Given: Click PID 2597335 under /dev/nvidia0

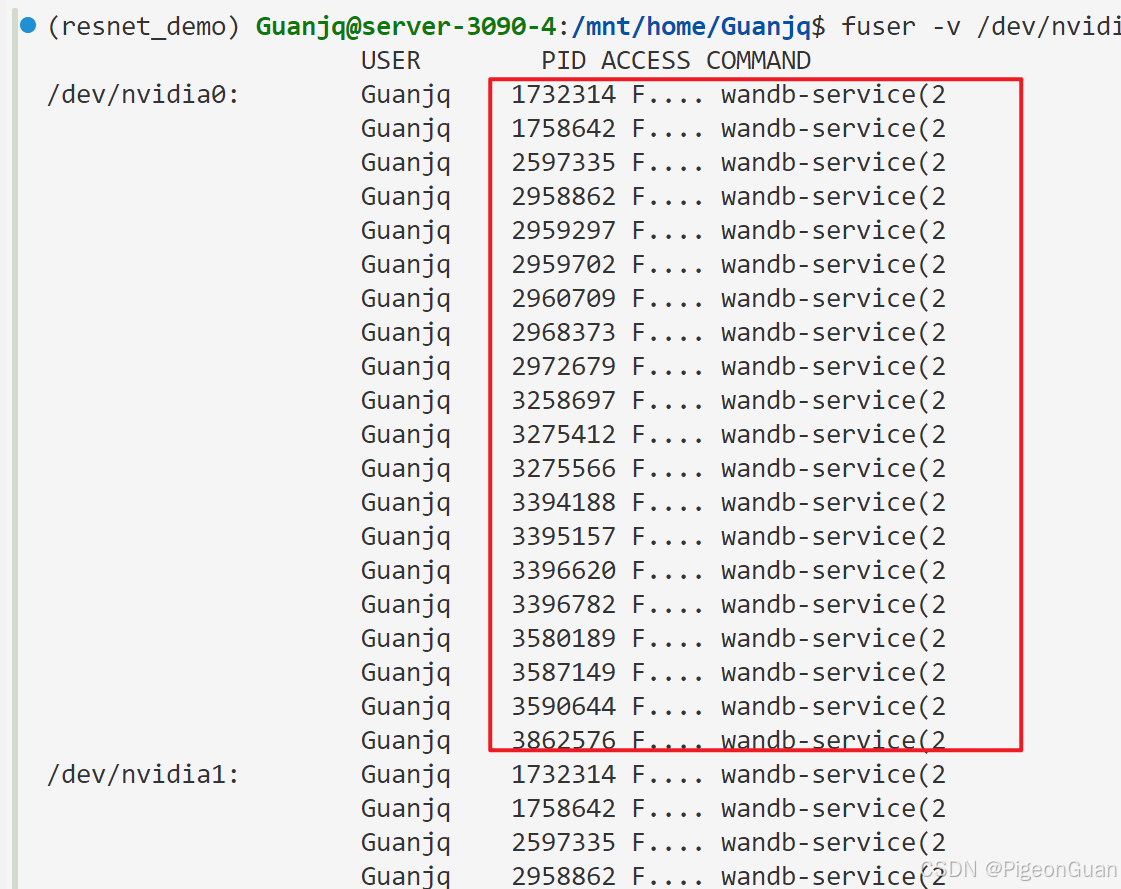Looking at the screenshot, I should [563, 162].
